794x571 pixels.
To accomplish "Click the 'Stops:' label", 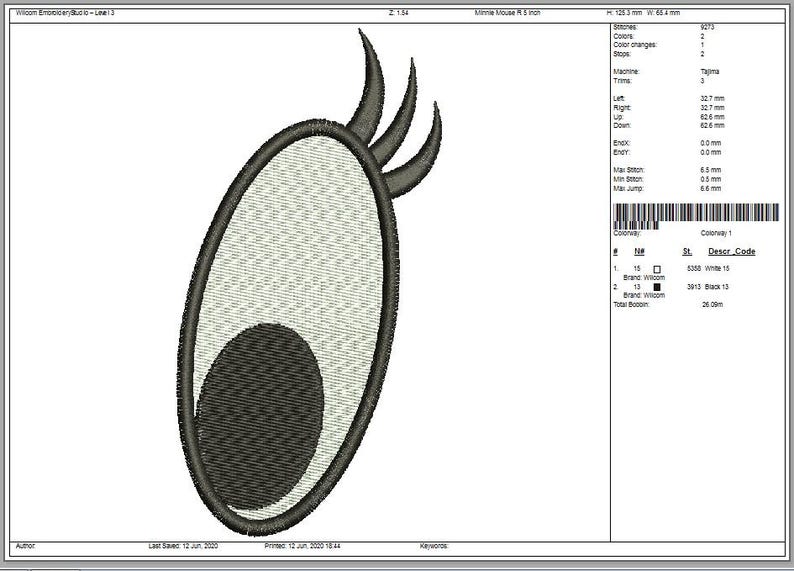I will point(622,54).
